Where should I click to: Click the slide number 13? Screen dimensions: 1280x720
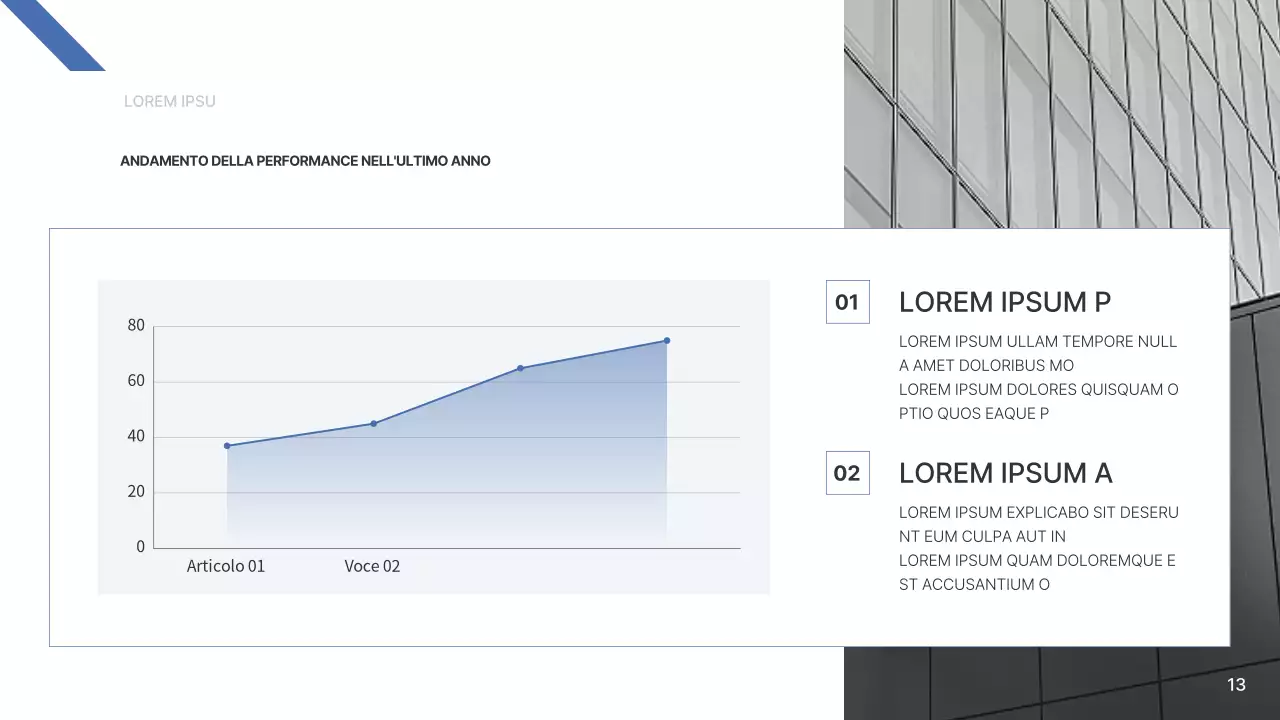tap(1236, 685)
